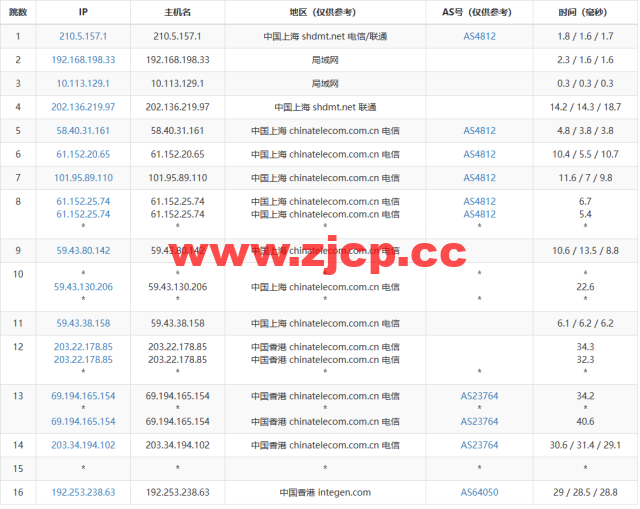Select hostname cell 59.43.38.158

coord(178,324)
